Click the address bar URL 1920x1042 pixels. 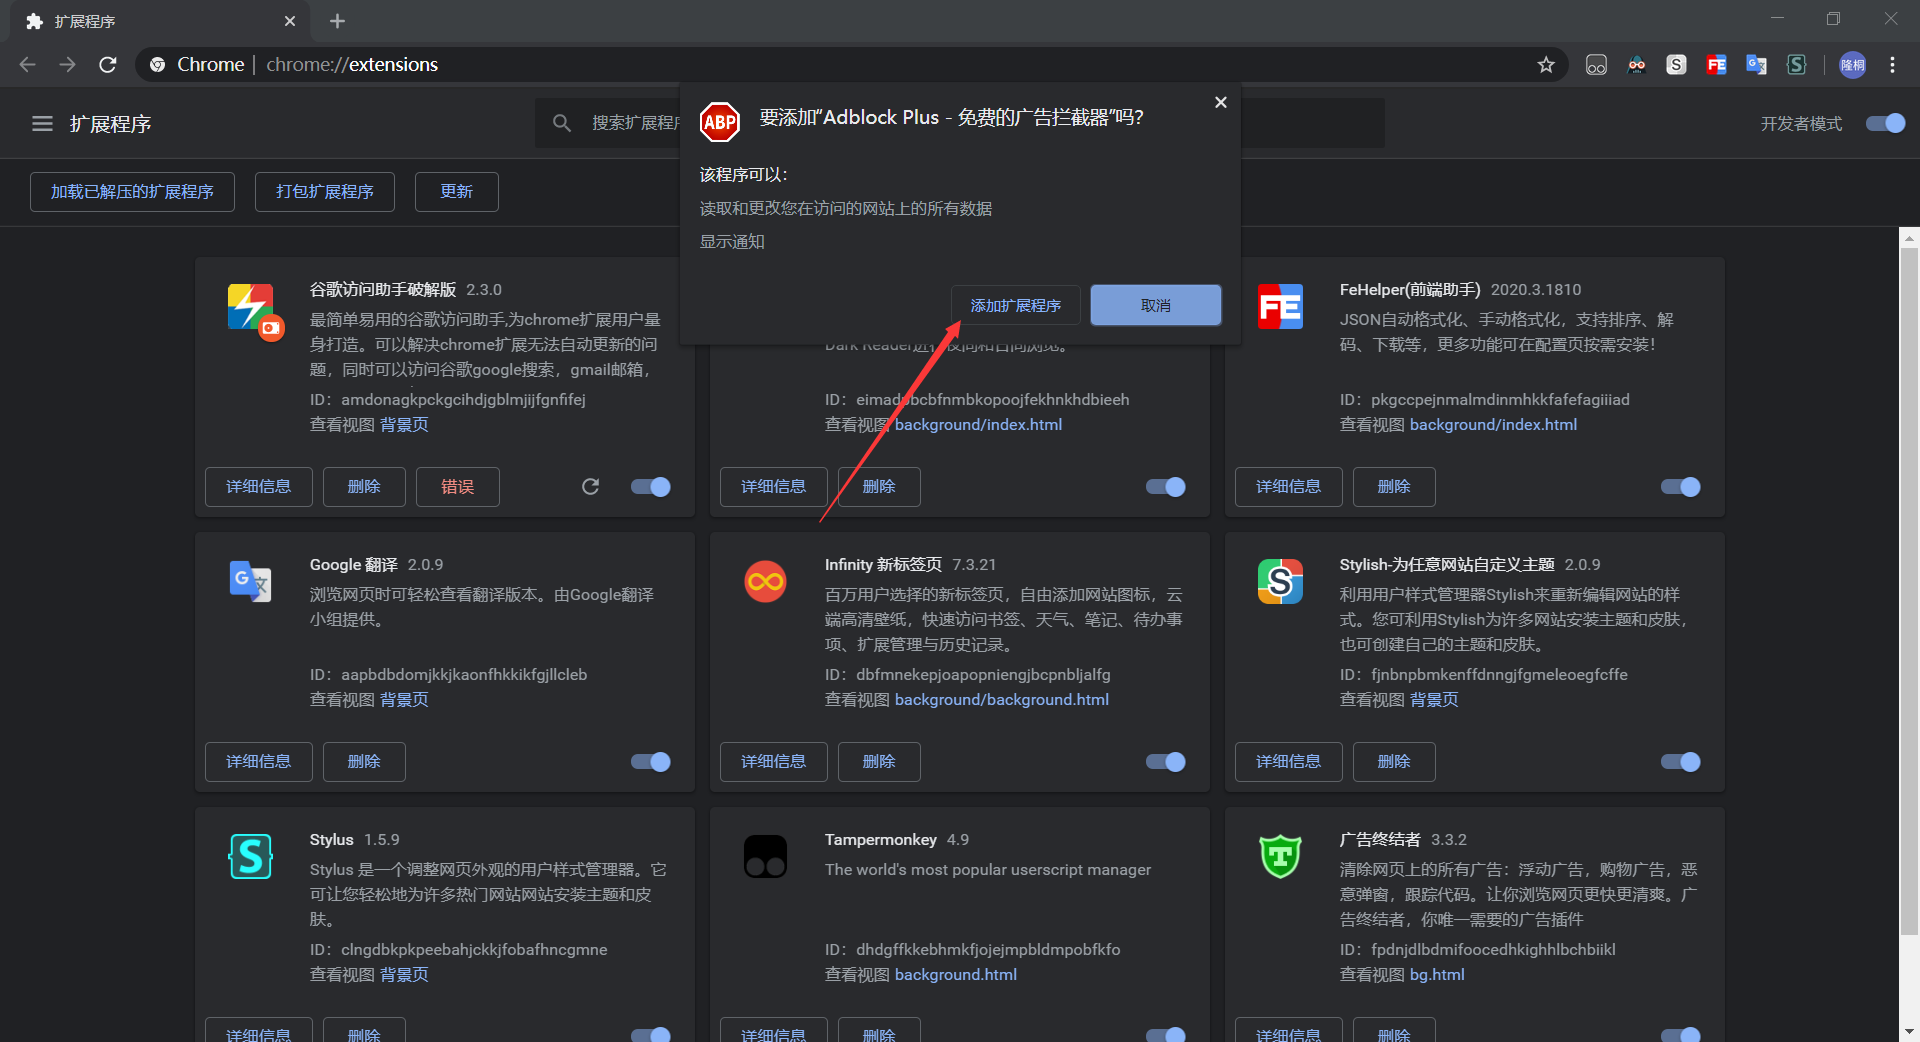pyautogui.click(x=352, y=65)
